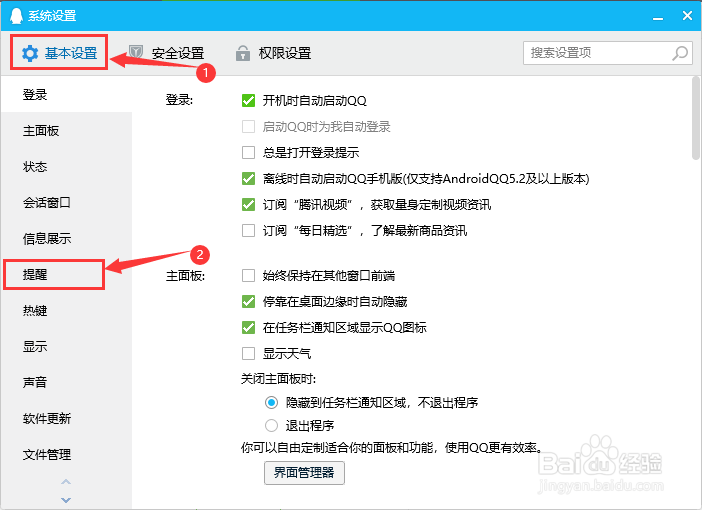
Task: Uncheck 在任务栏通知区域显示QQ图标
Action: tap(248, 327)
